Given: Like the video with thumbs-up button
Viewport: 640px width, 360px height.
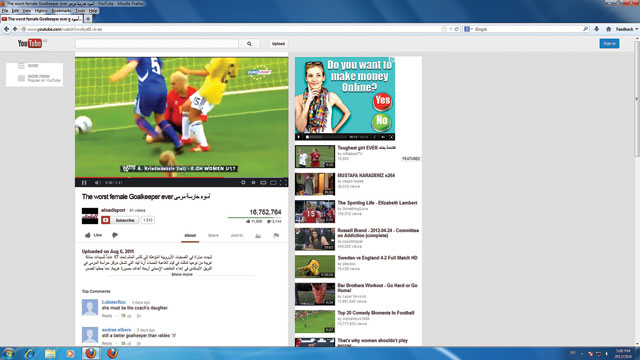Looking at the screenshot, I should [93, 235].
